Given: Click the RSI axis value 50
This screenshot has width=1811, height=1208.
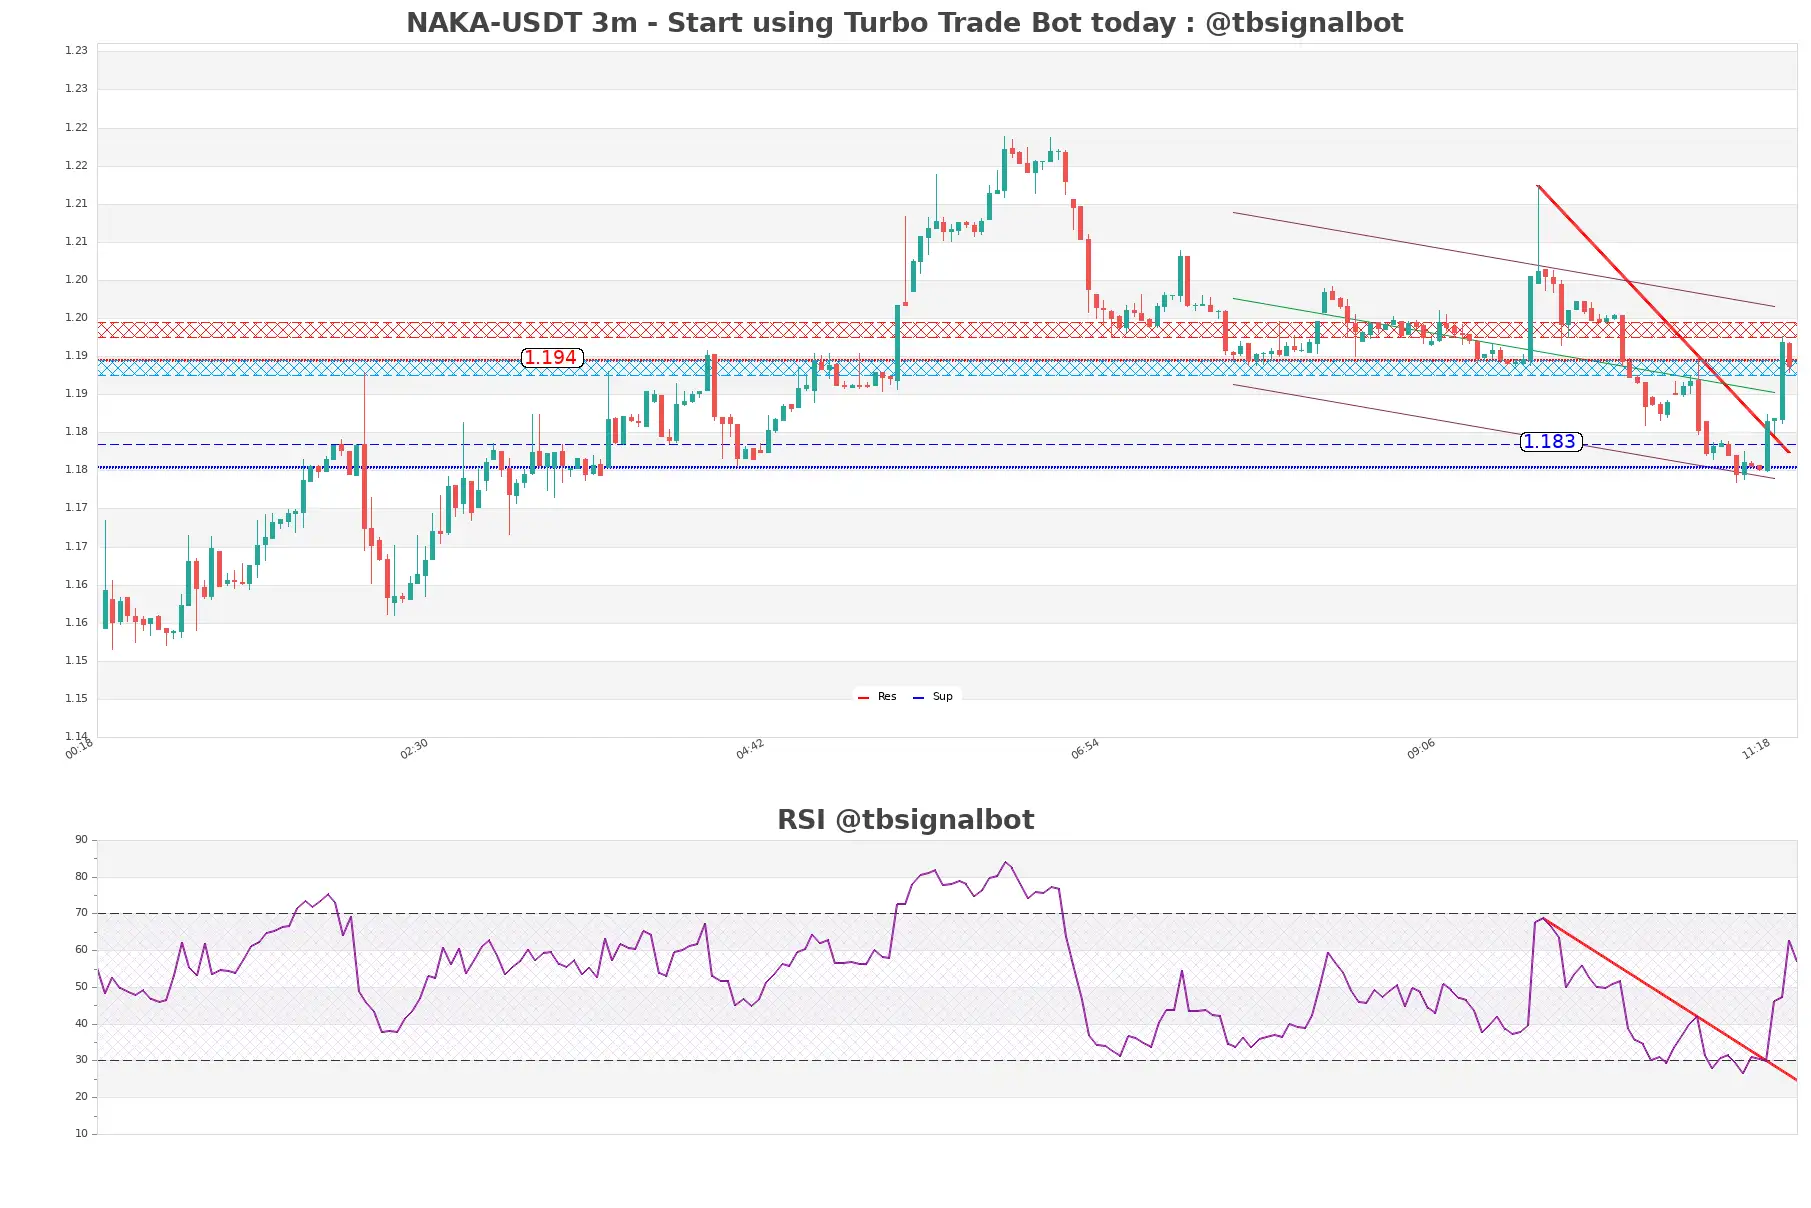Looking at the screenshot, I should (x=81, y=987).
